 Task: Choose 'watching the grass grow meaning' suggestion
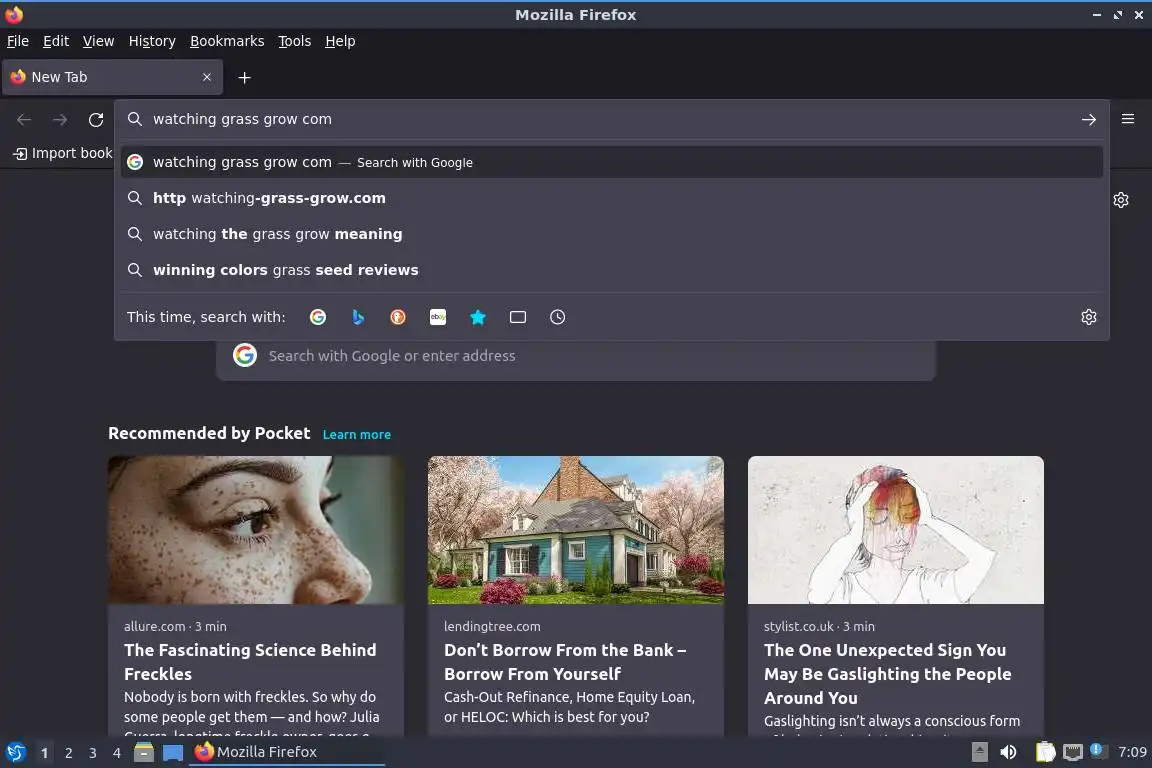[612, 234]
